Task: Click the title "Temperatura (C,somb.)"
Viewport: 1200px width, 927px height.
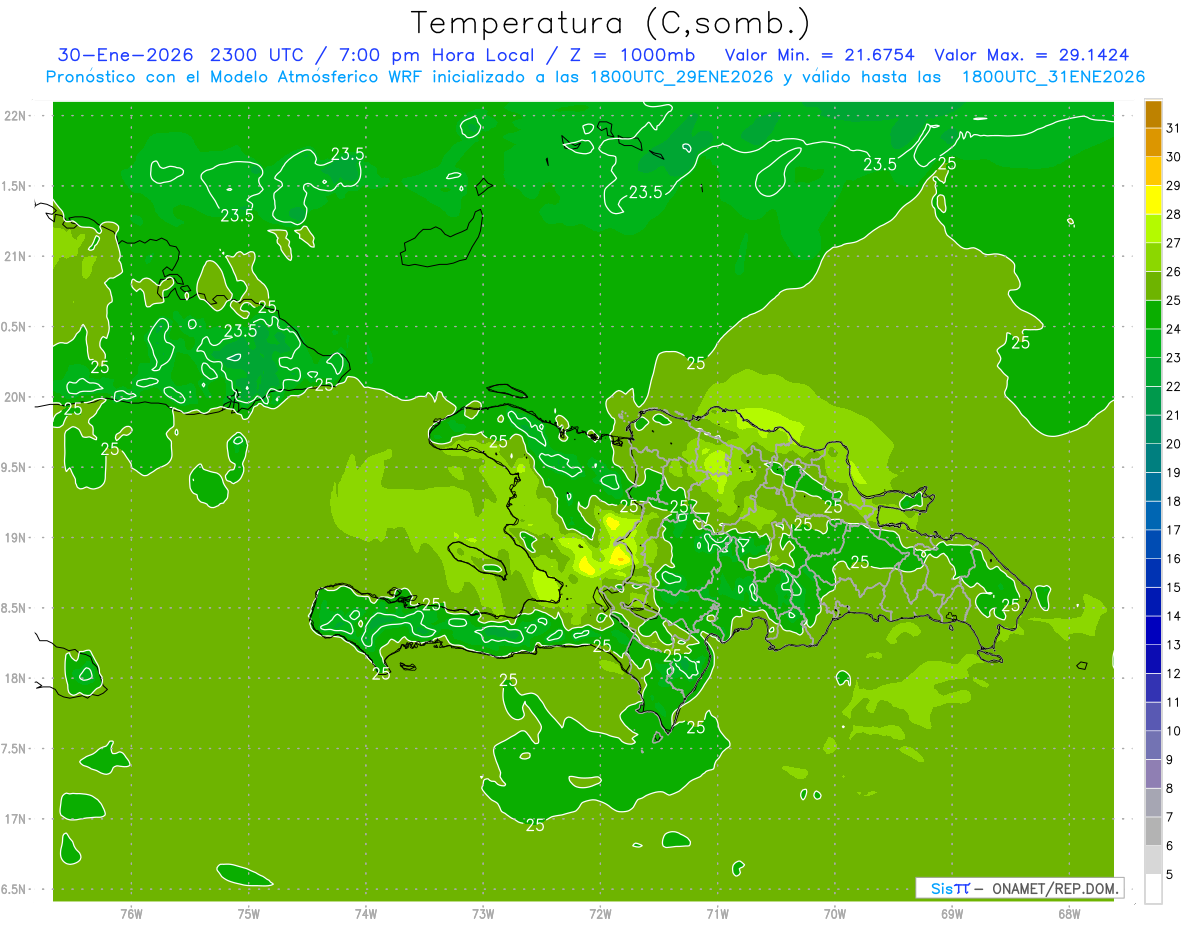Action: (x=611, y=23)
